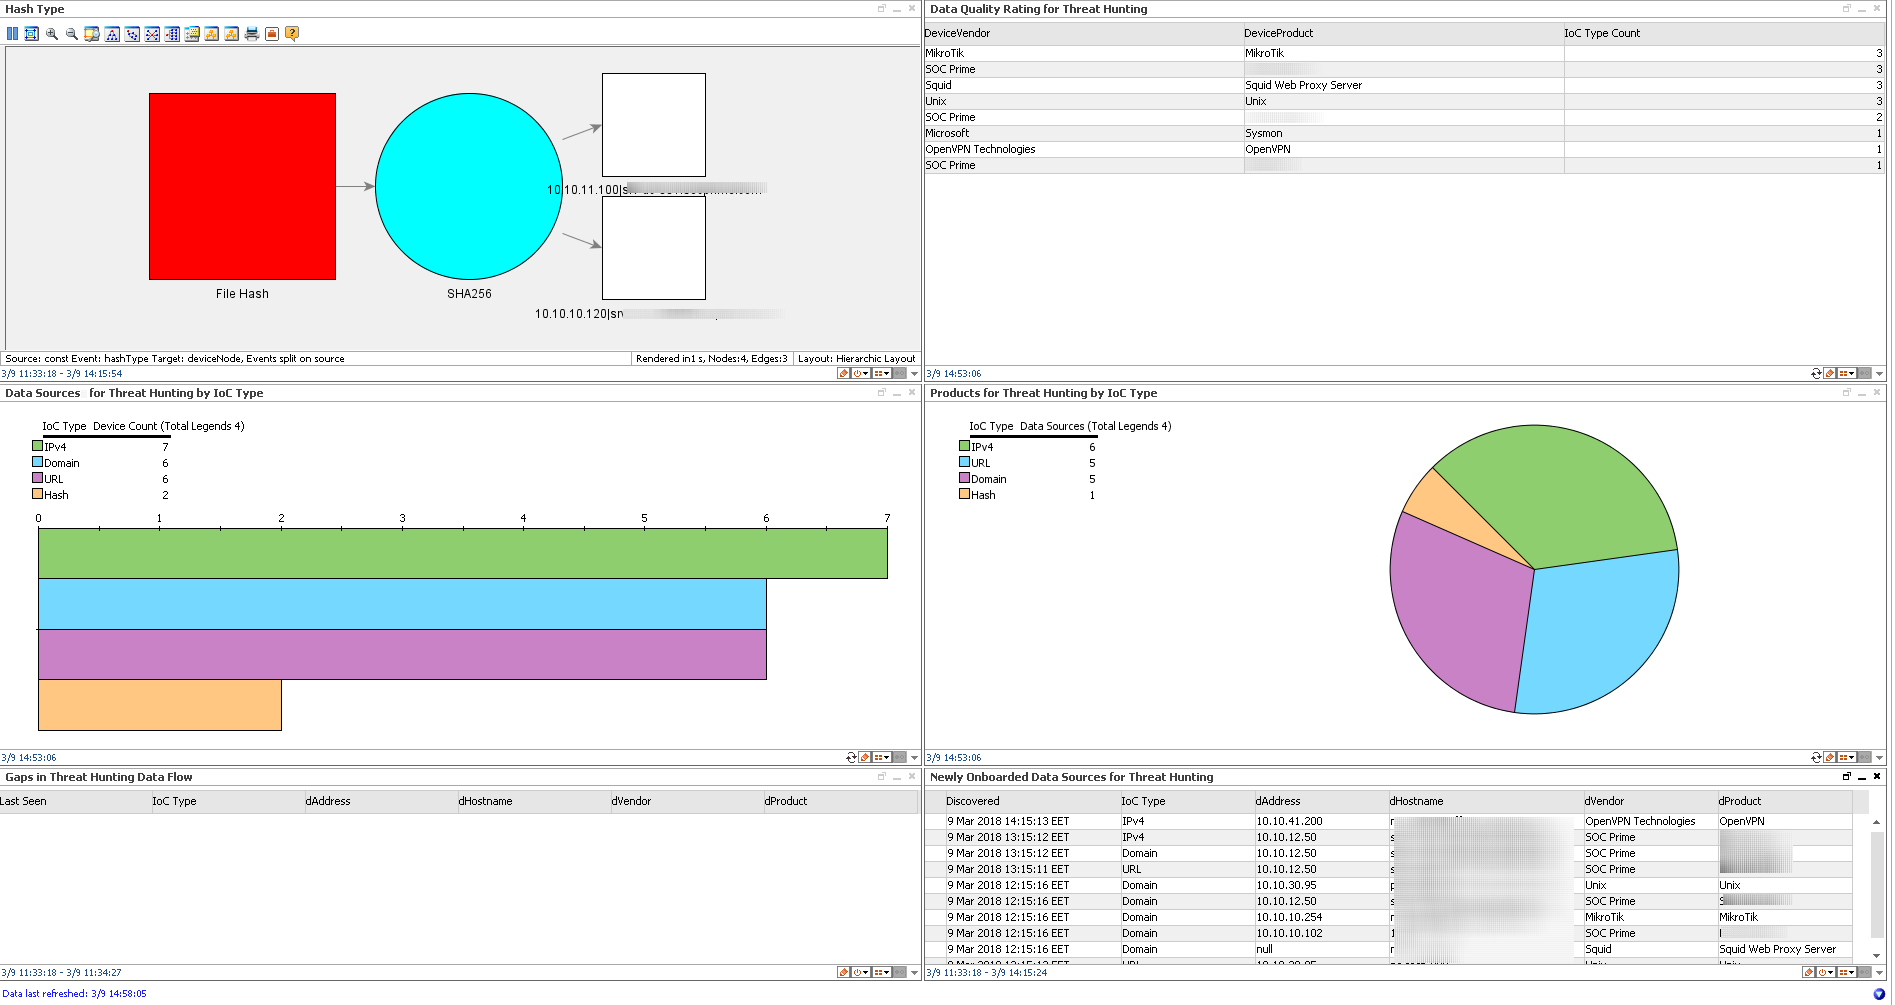Open help with the question mark icon
The height and width of the screenshot is (1005, 1895).
pyautogui.click(x=292, y=34)
